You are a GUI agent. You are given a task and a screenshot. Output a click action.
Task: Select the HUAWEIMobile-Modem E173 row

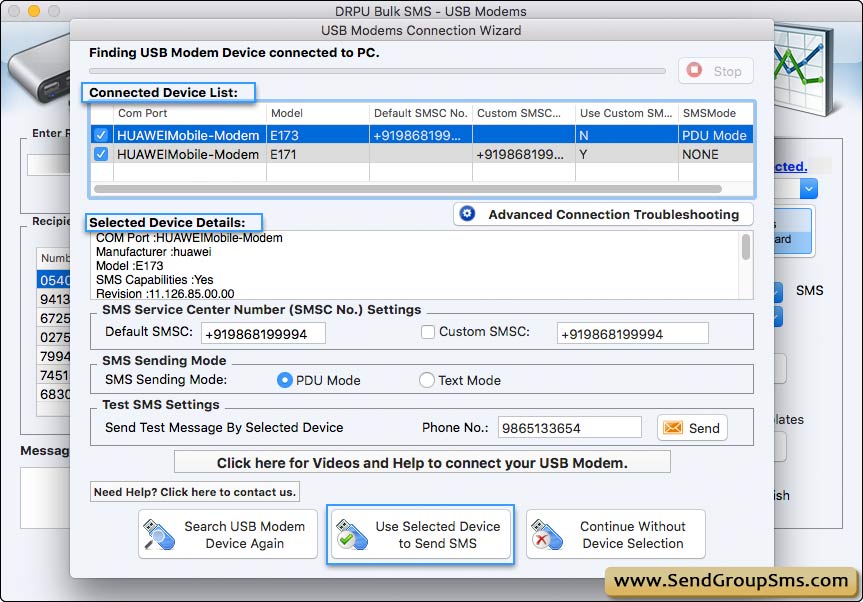422,135
